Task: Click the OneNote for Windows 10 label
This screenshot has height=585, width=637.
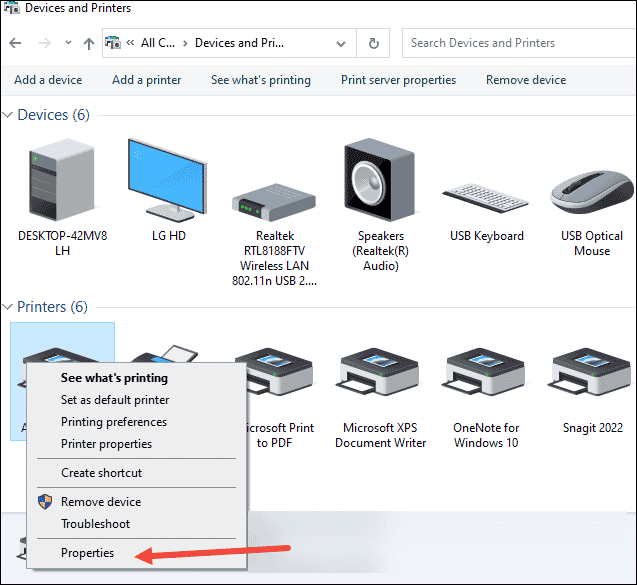Action: coord(486,435)
